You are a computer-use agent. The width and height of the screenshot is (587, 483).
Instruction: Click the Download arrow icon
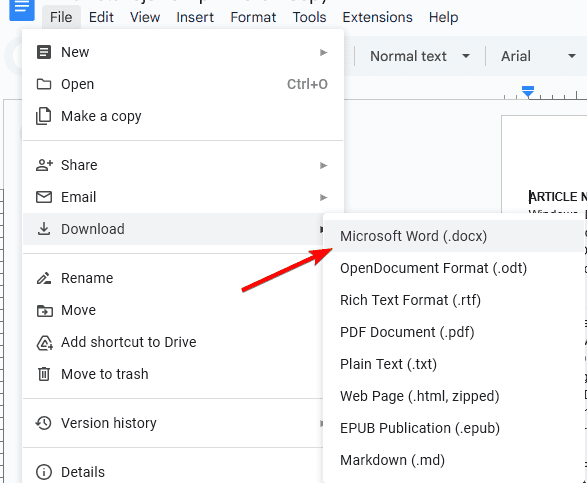tap(44, 229)
